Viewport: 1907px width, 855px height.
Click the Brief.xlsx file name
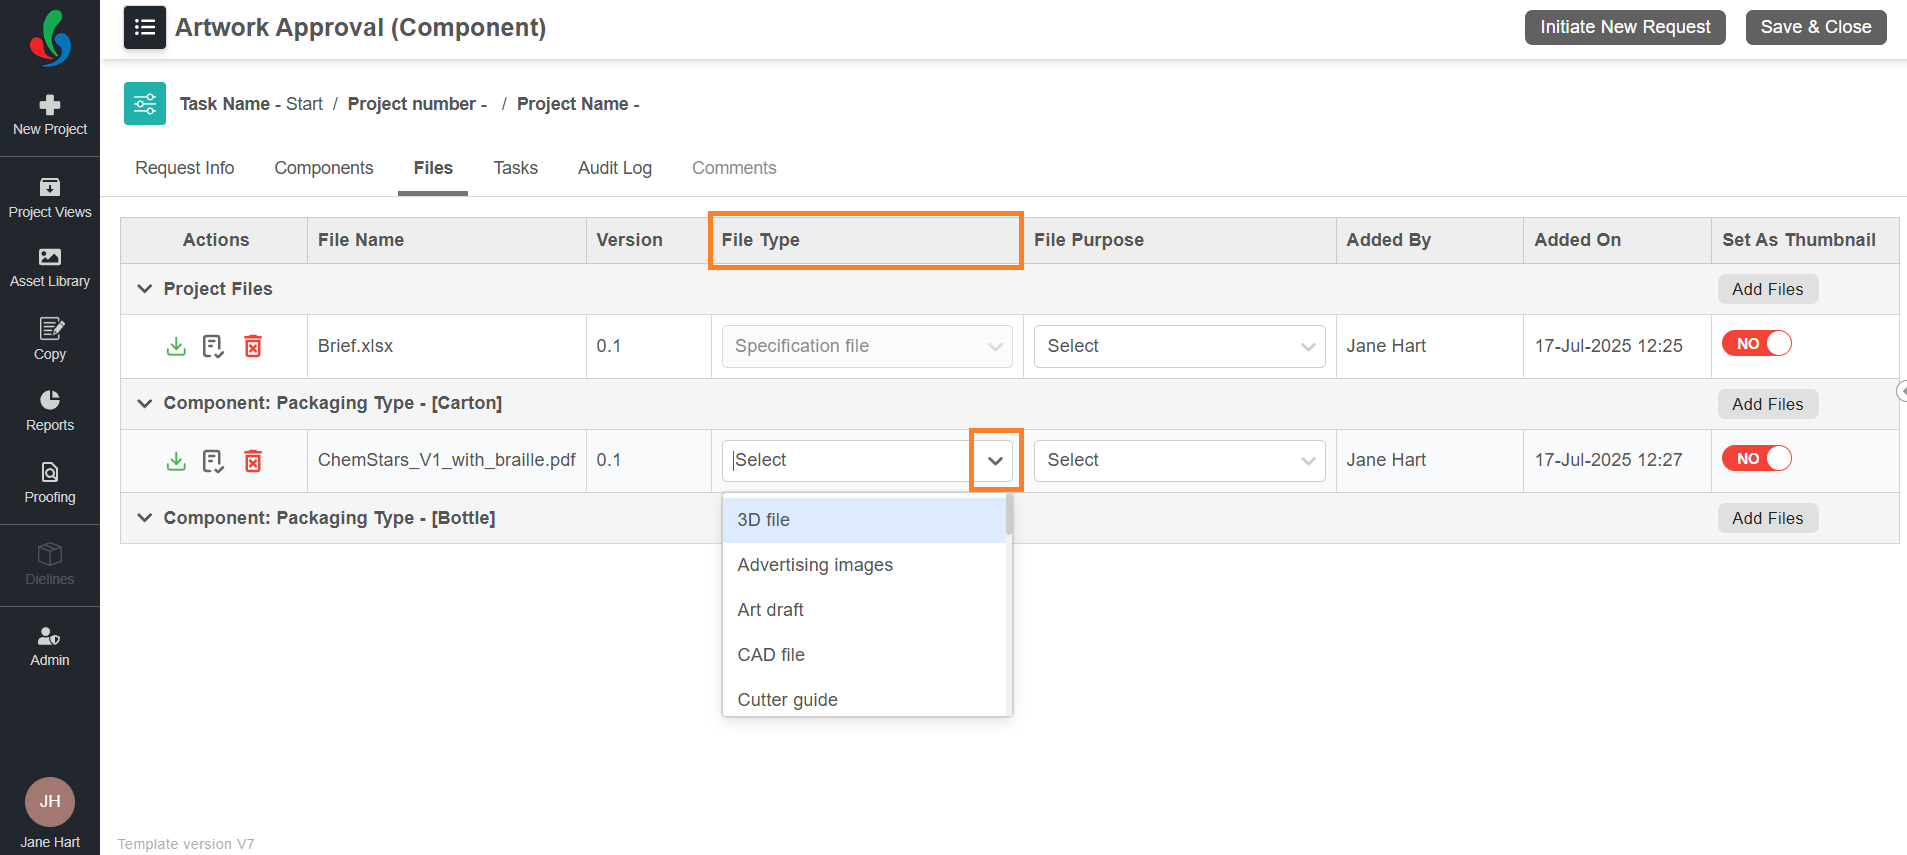point(355,346)
